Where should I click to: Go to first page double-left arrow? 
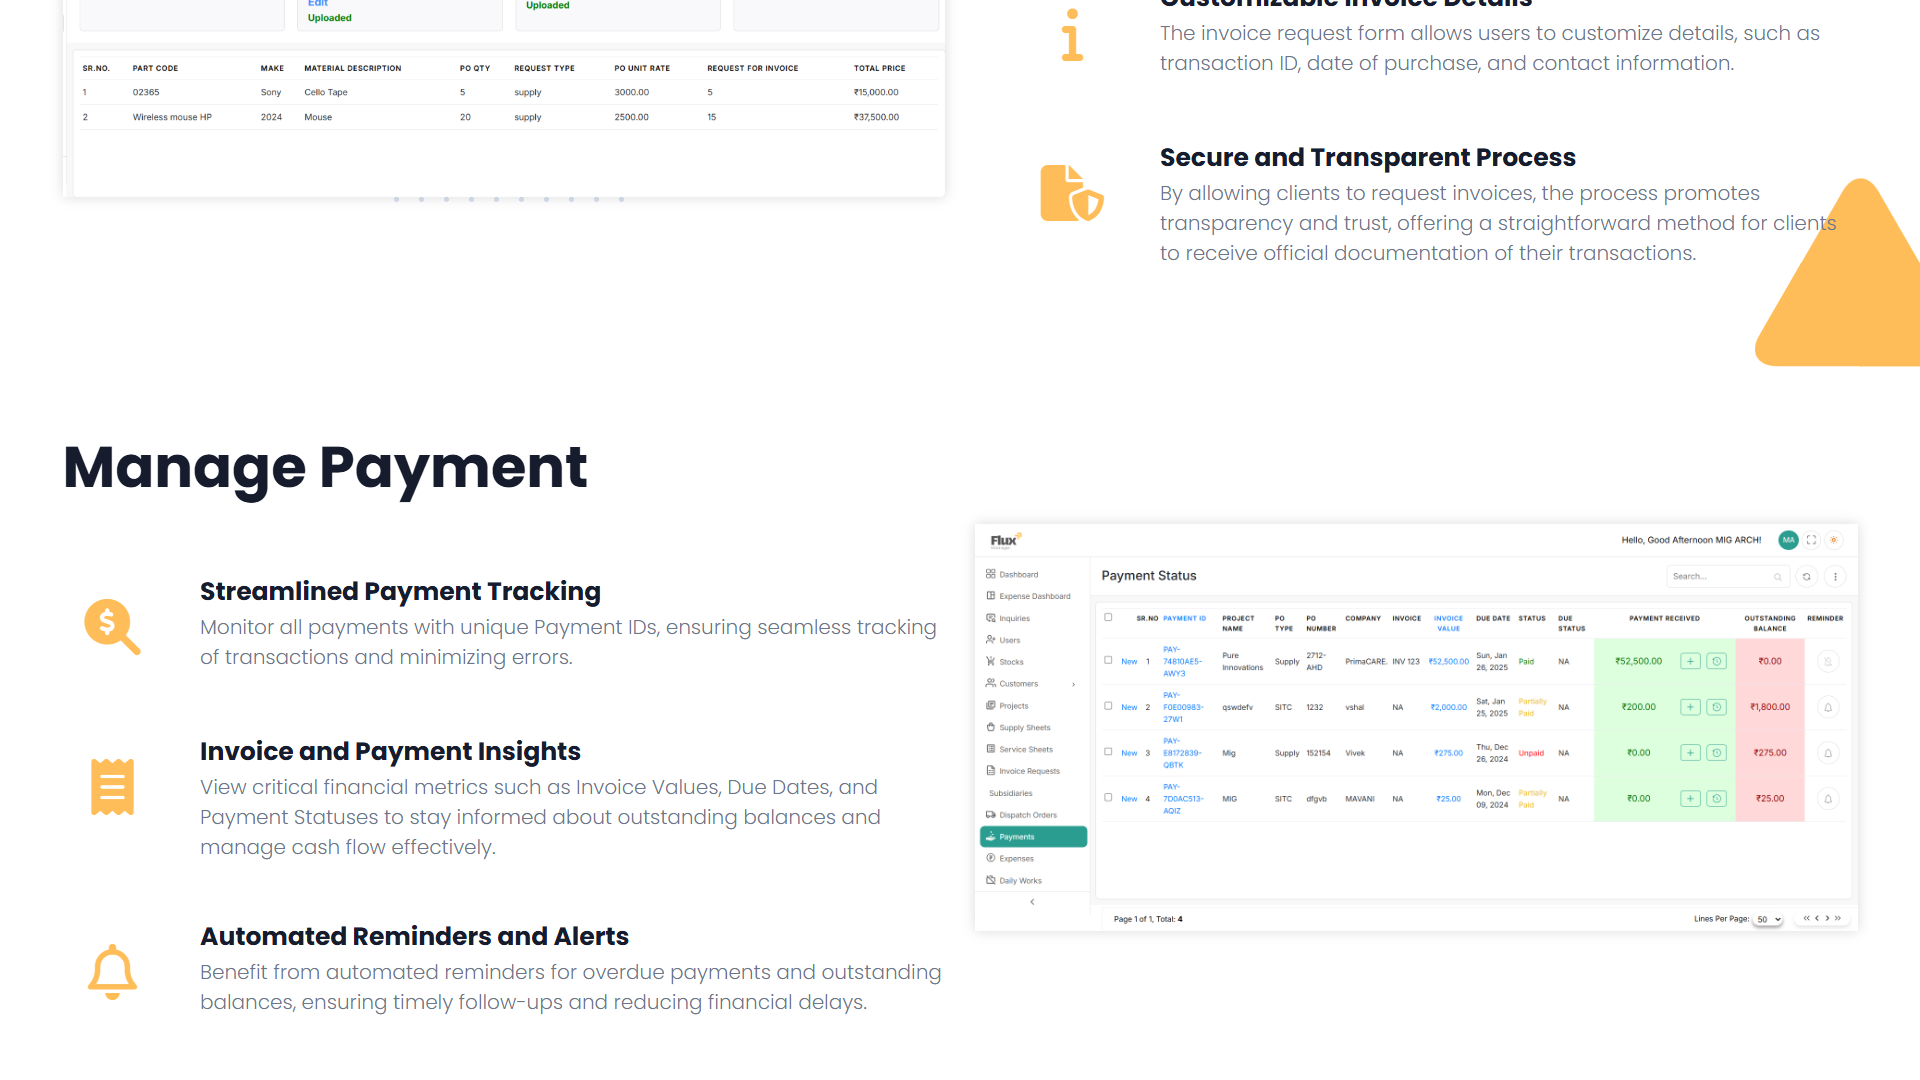coord(1806,918)
